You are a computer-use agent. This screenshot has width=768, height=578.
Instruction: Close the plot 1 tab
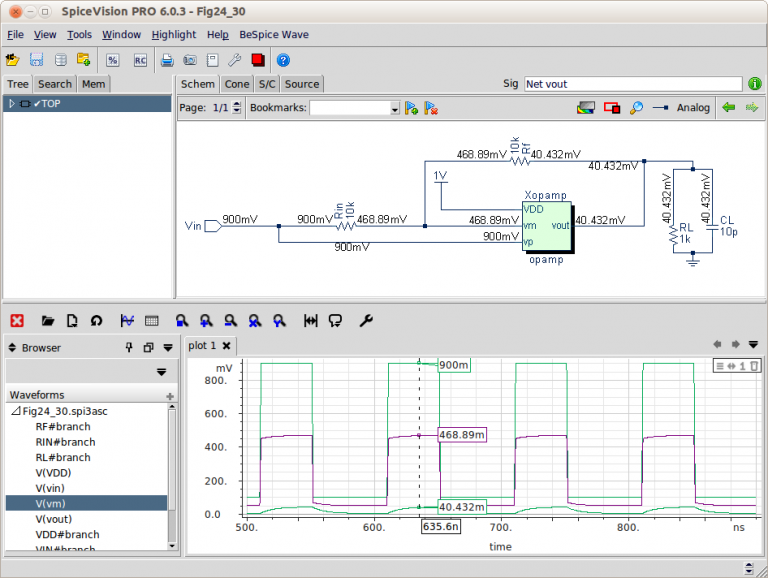coord(227,346)
